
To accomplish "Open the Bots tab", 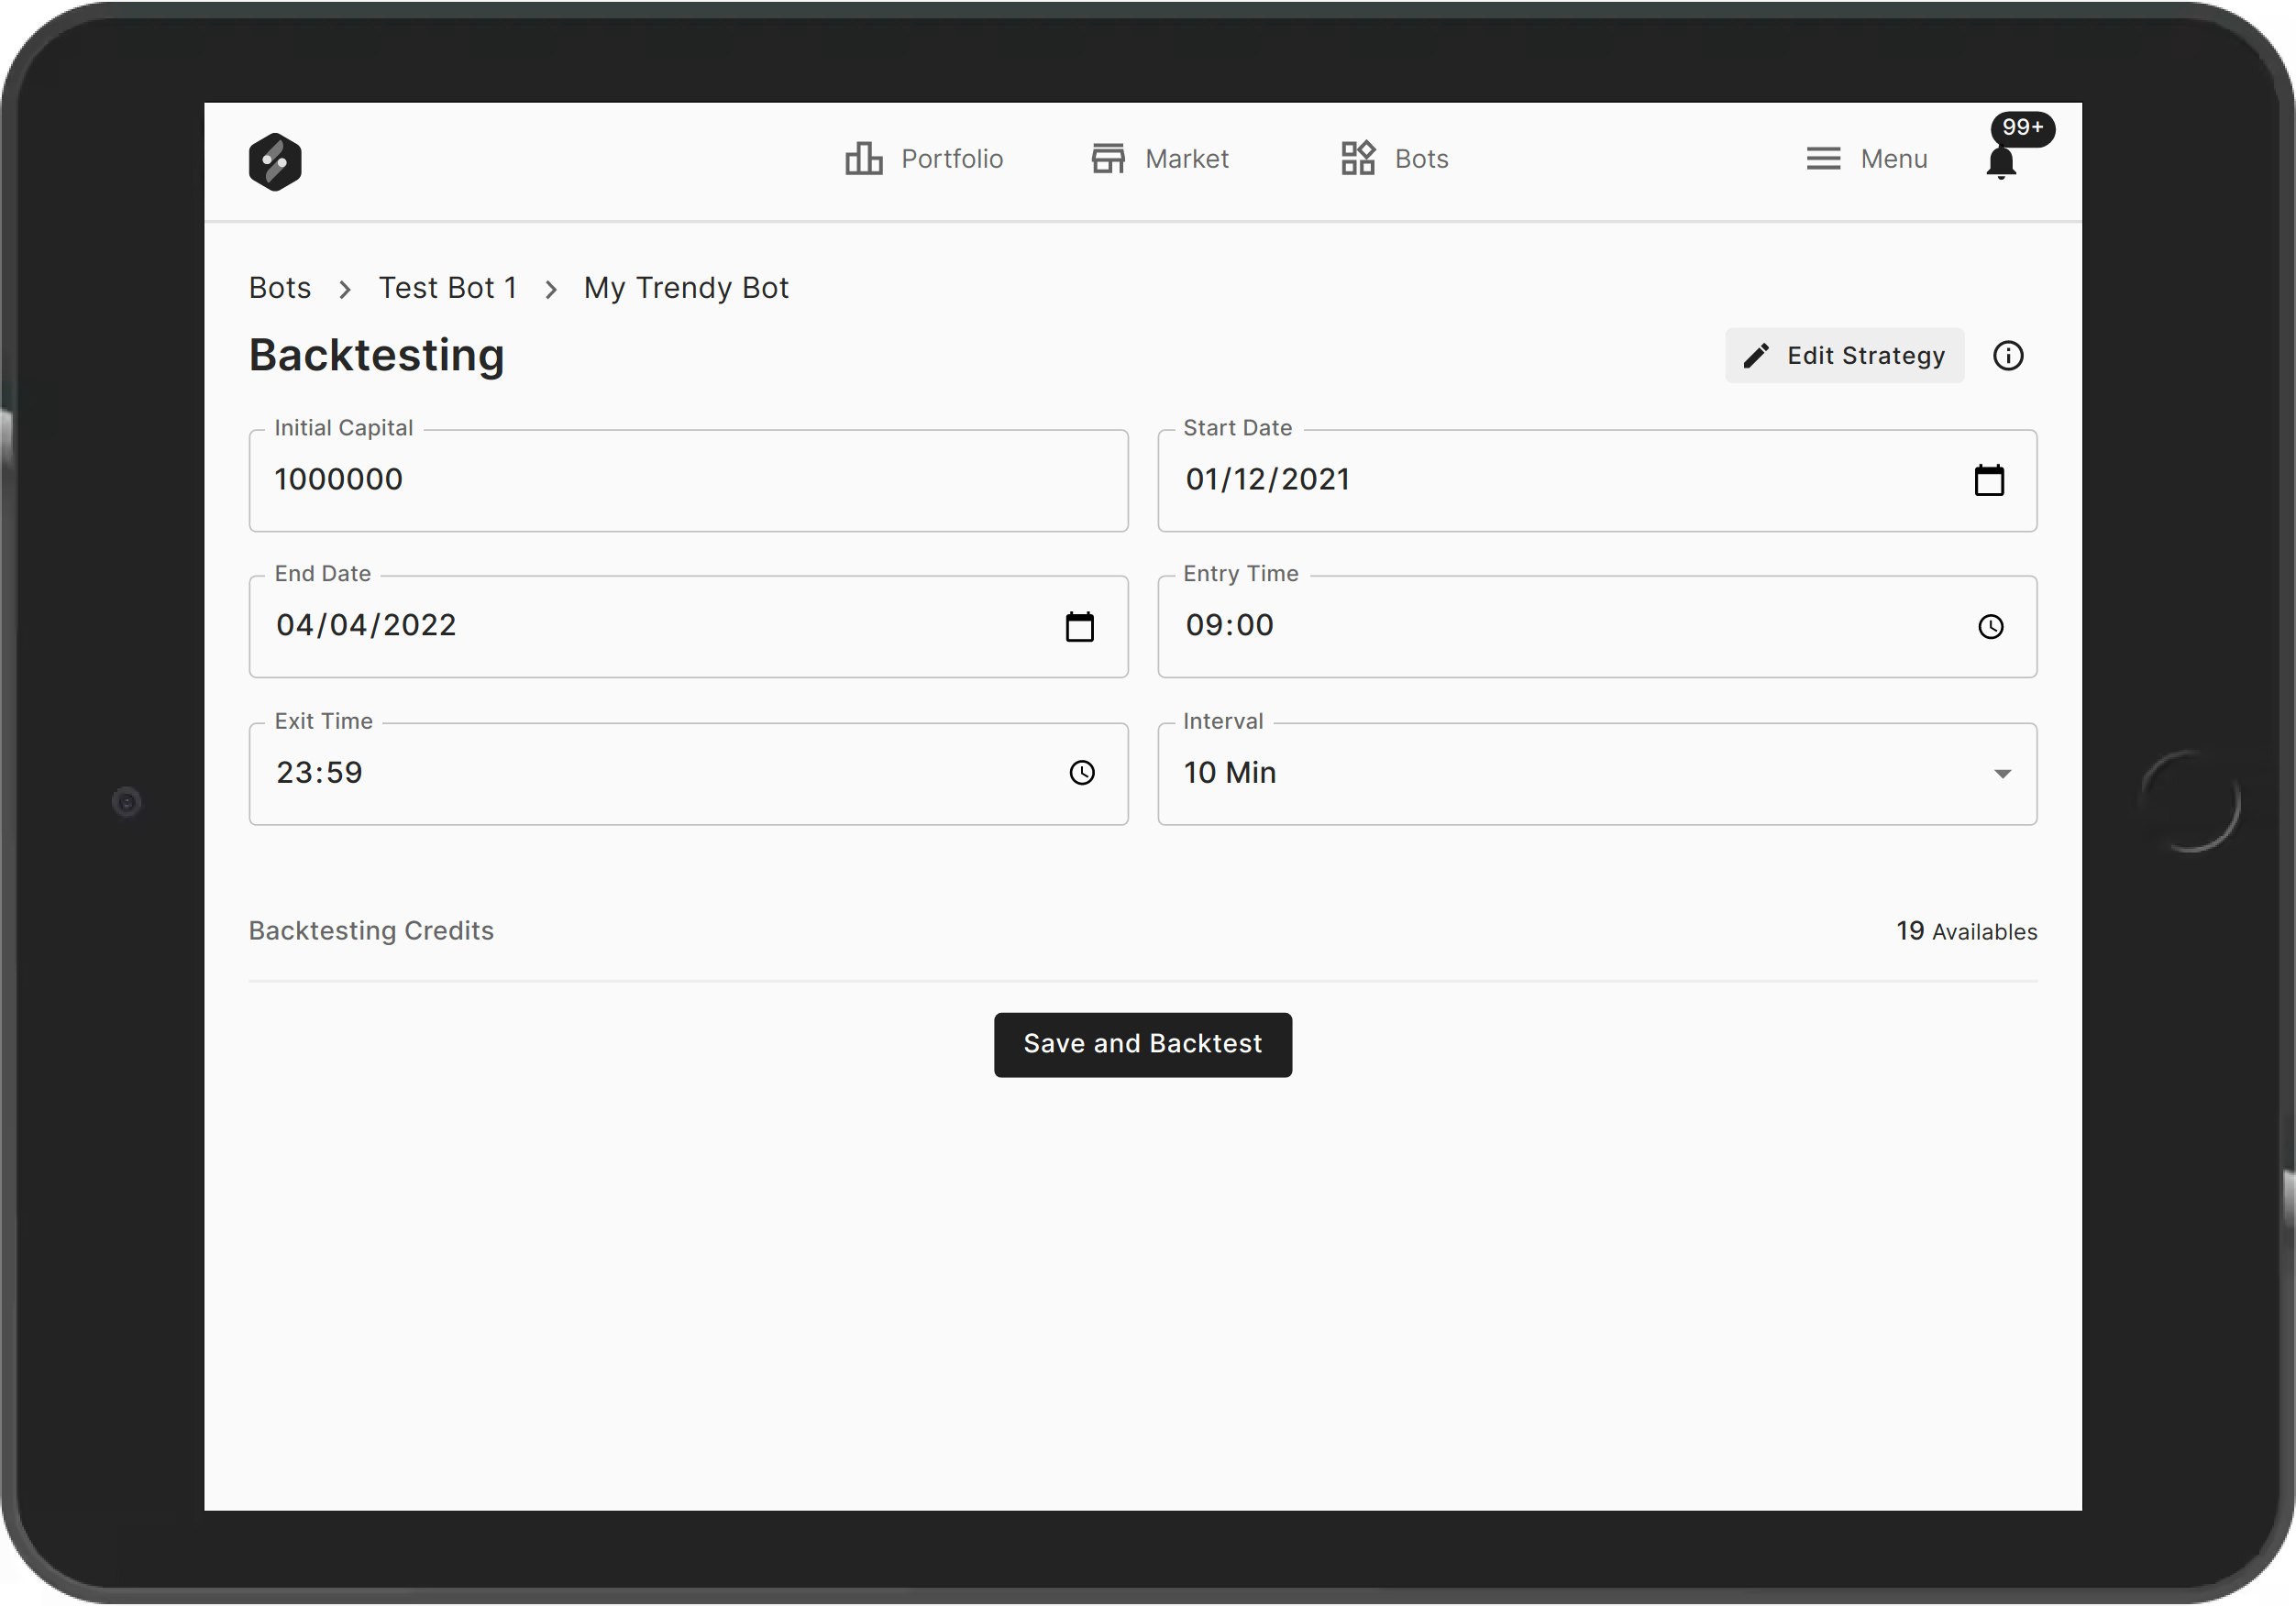I will coord(1395,159).
